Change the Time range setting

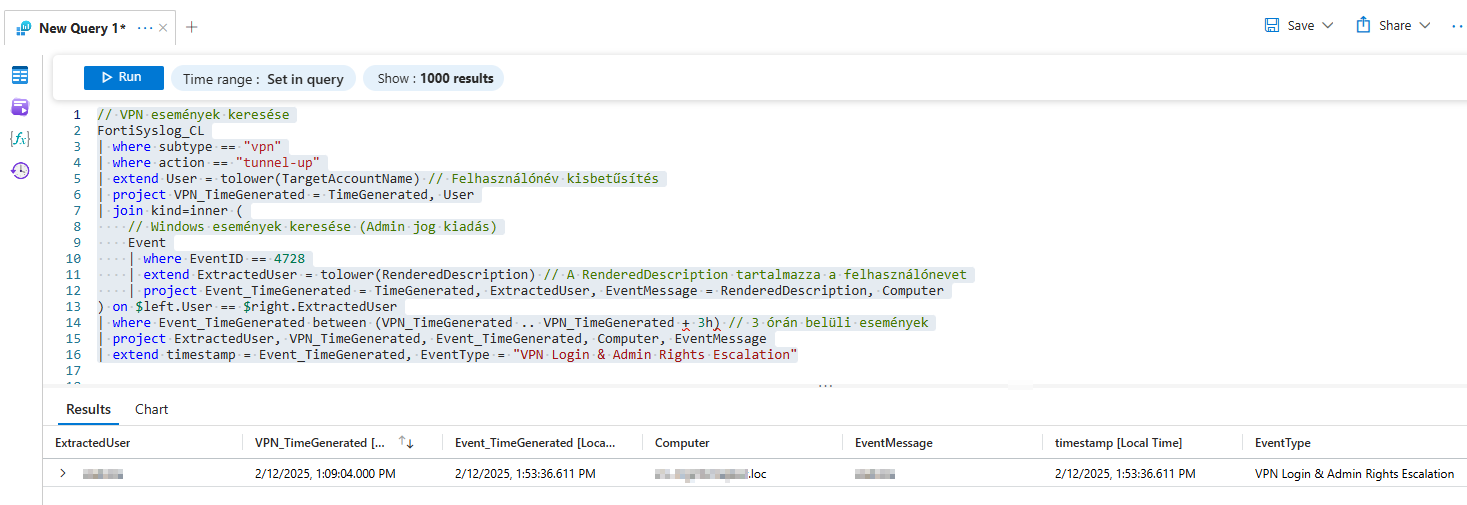pyautogui.click(x=263, y=79)
